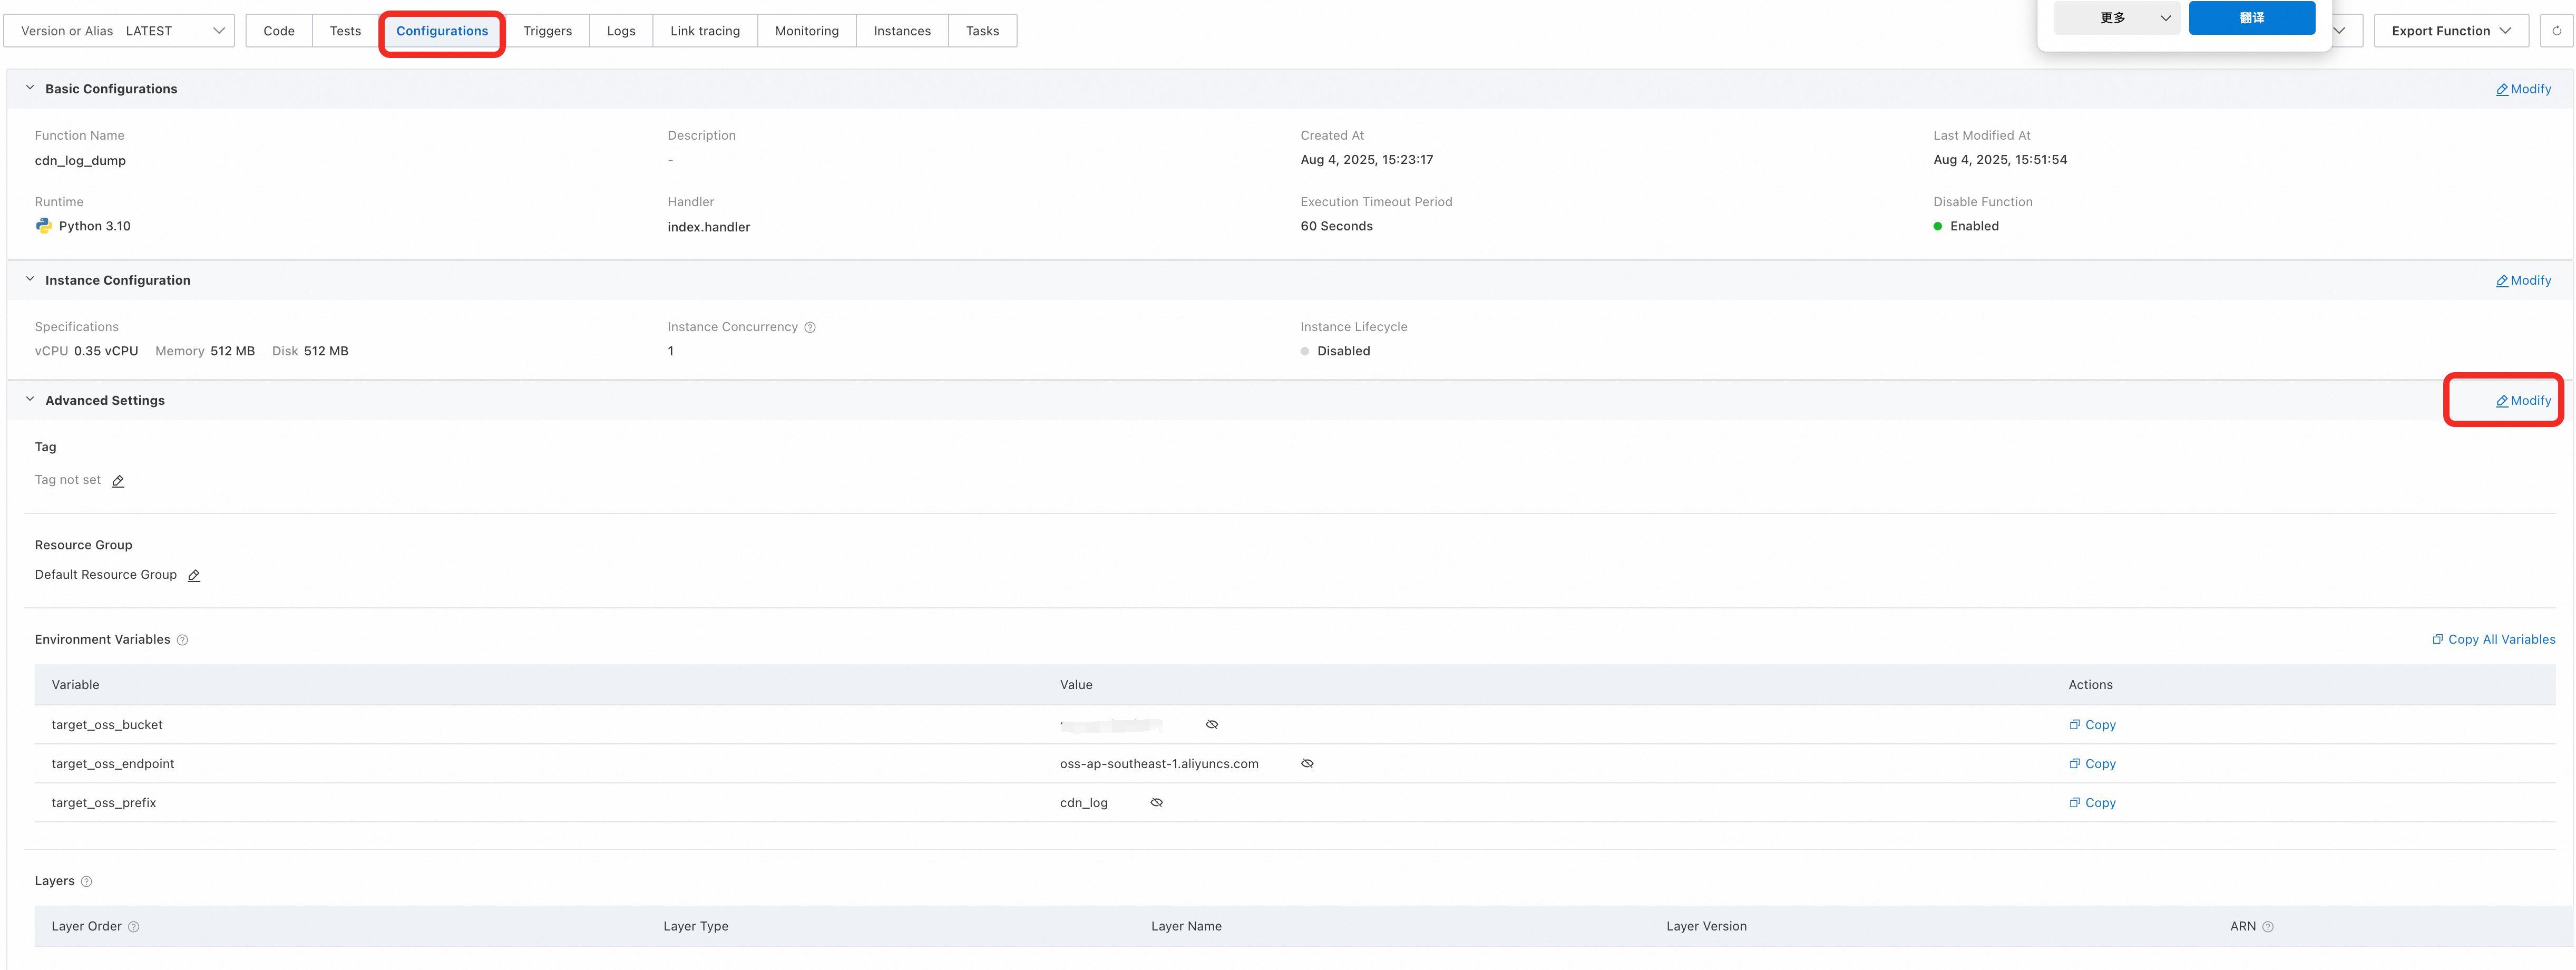This screenshot has width=2576, height=970.
Task: Open the Monitoring tab
Action: click(x=806, y=31)
